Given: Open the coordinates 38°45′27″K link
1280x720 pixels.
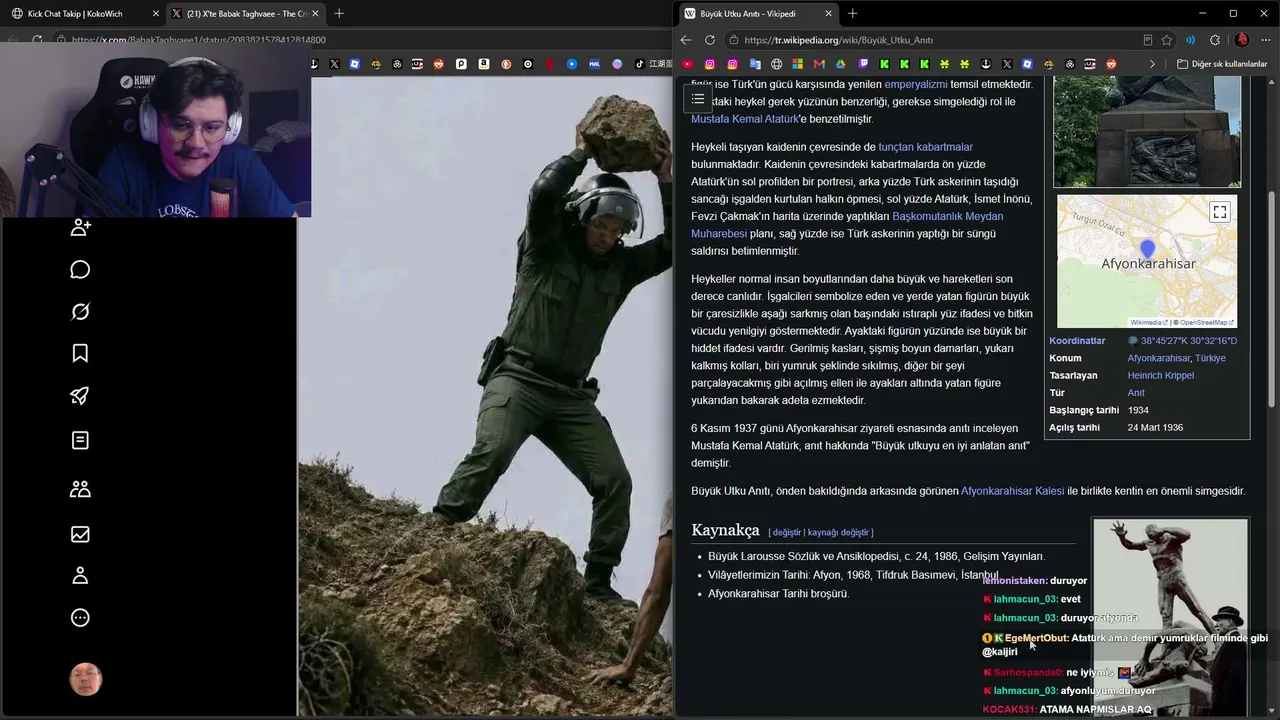Looking at the screenshot, I should pos(1189,341).
